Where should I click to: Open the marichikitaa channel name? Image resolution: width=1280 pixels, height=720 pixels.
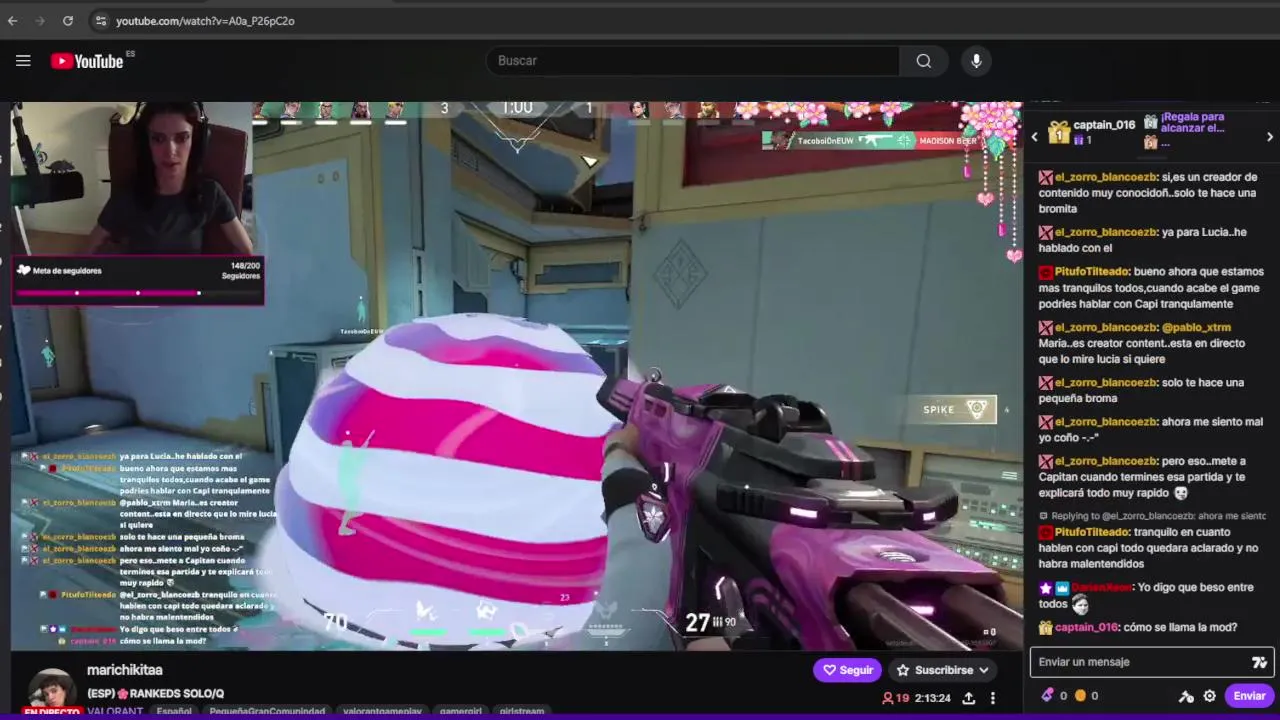[125, 670]
